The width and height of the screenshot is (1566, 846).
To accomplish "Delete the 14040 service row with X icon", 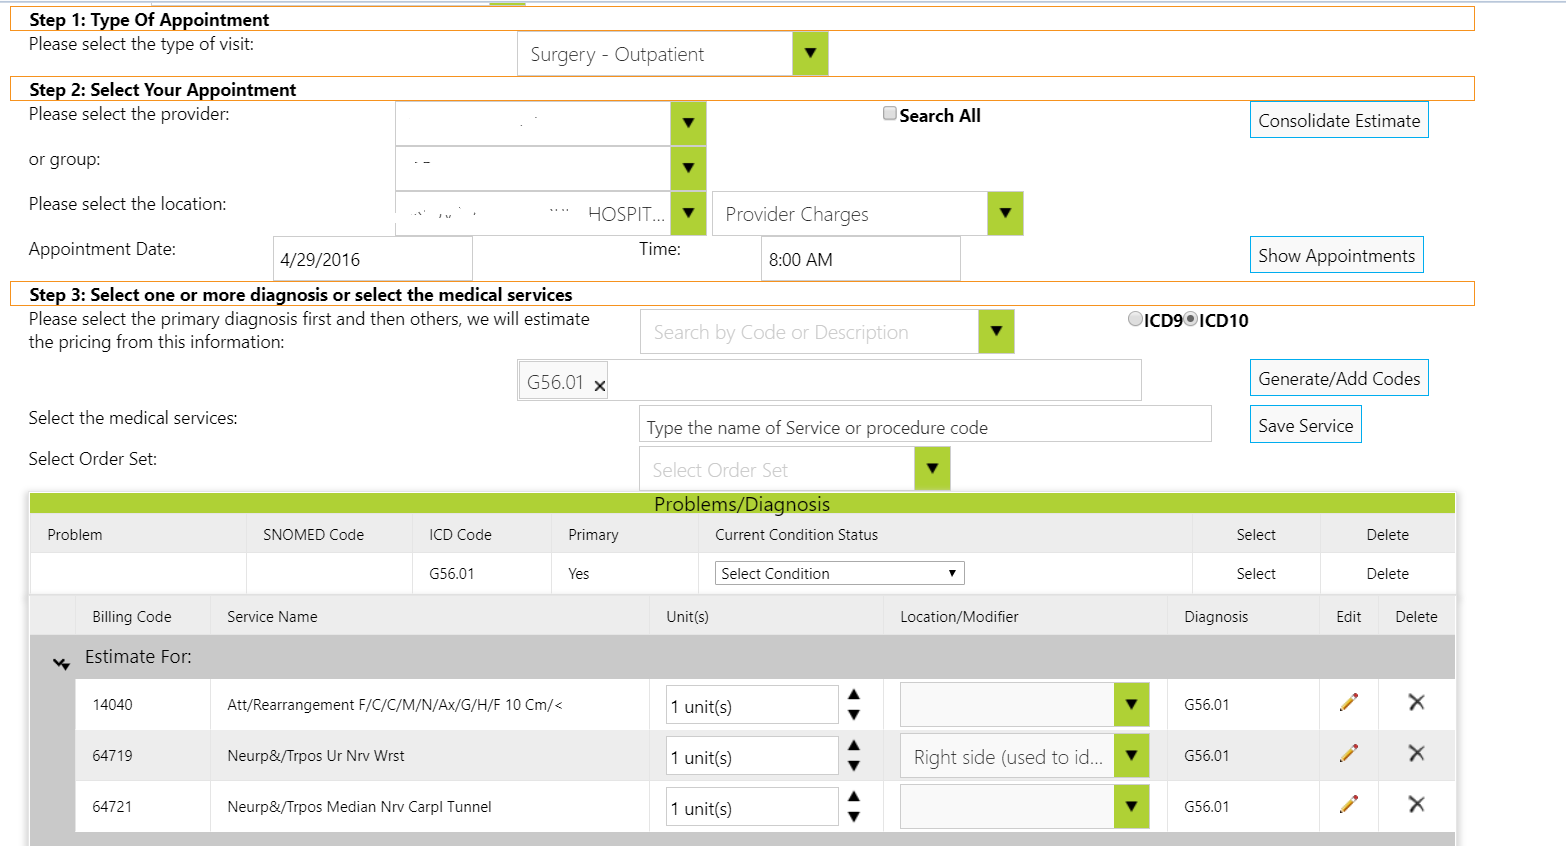I will 1416,703.
